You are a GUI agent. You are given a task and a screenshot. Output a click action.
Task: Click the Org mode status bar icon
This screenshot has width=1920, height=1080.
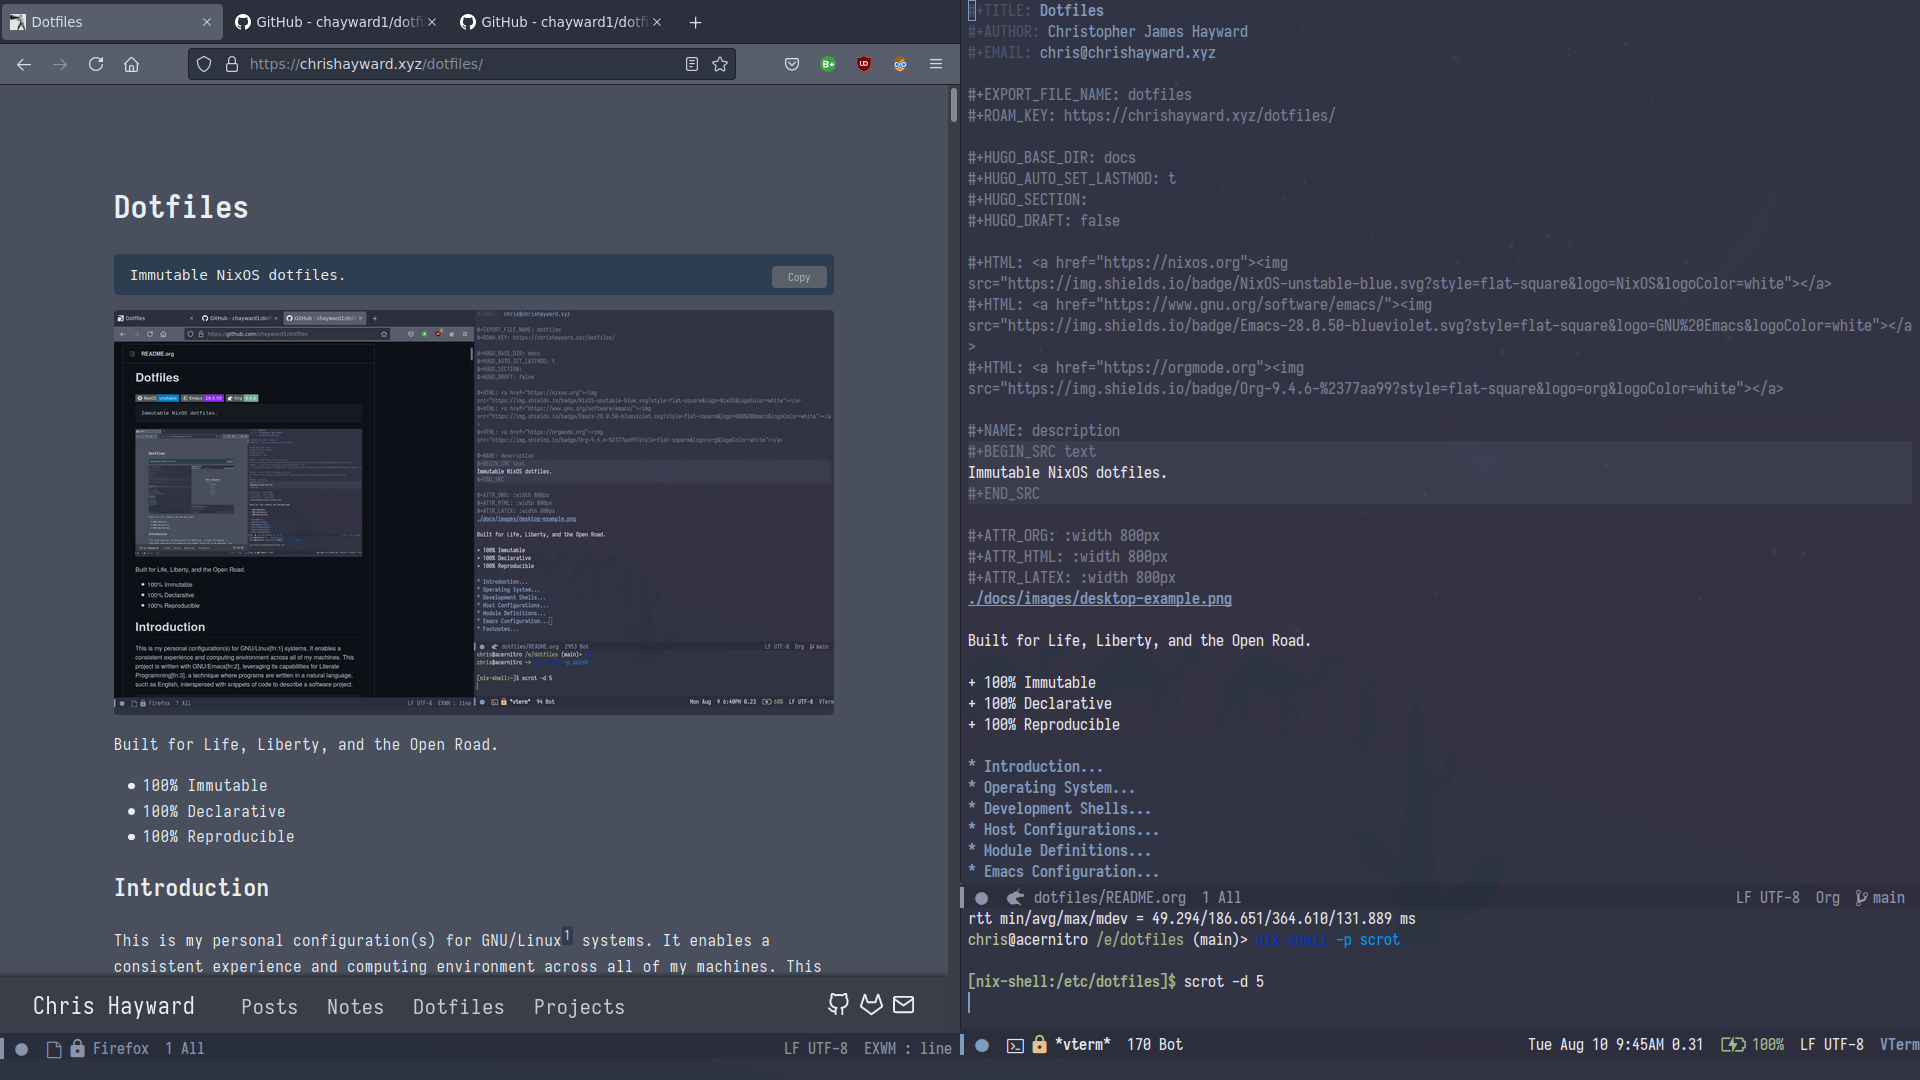[x=1826, y=897]
